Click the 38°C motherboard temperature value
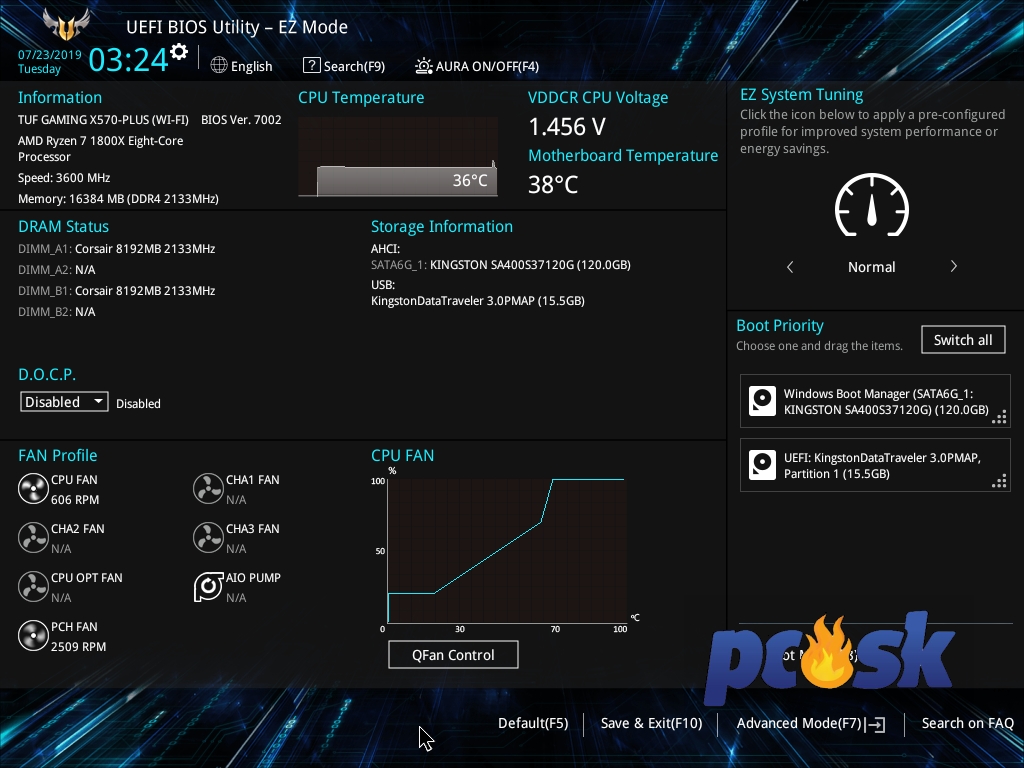This screenshot has width=1024, height=768. pos(553,184)
